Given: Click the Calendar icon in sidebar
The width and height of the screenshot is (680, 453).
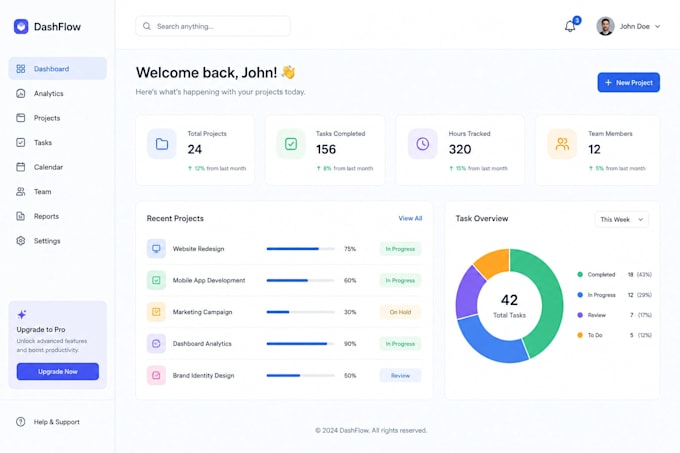Looking at the screenshot, I should point(20,167).
